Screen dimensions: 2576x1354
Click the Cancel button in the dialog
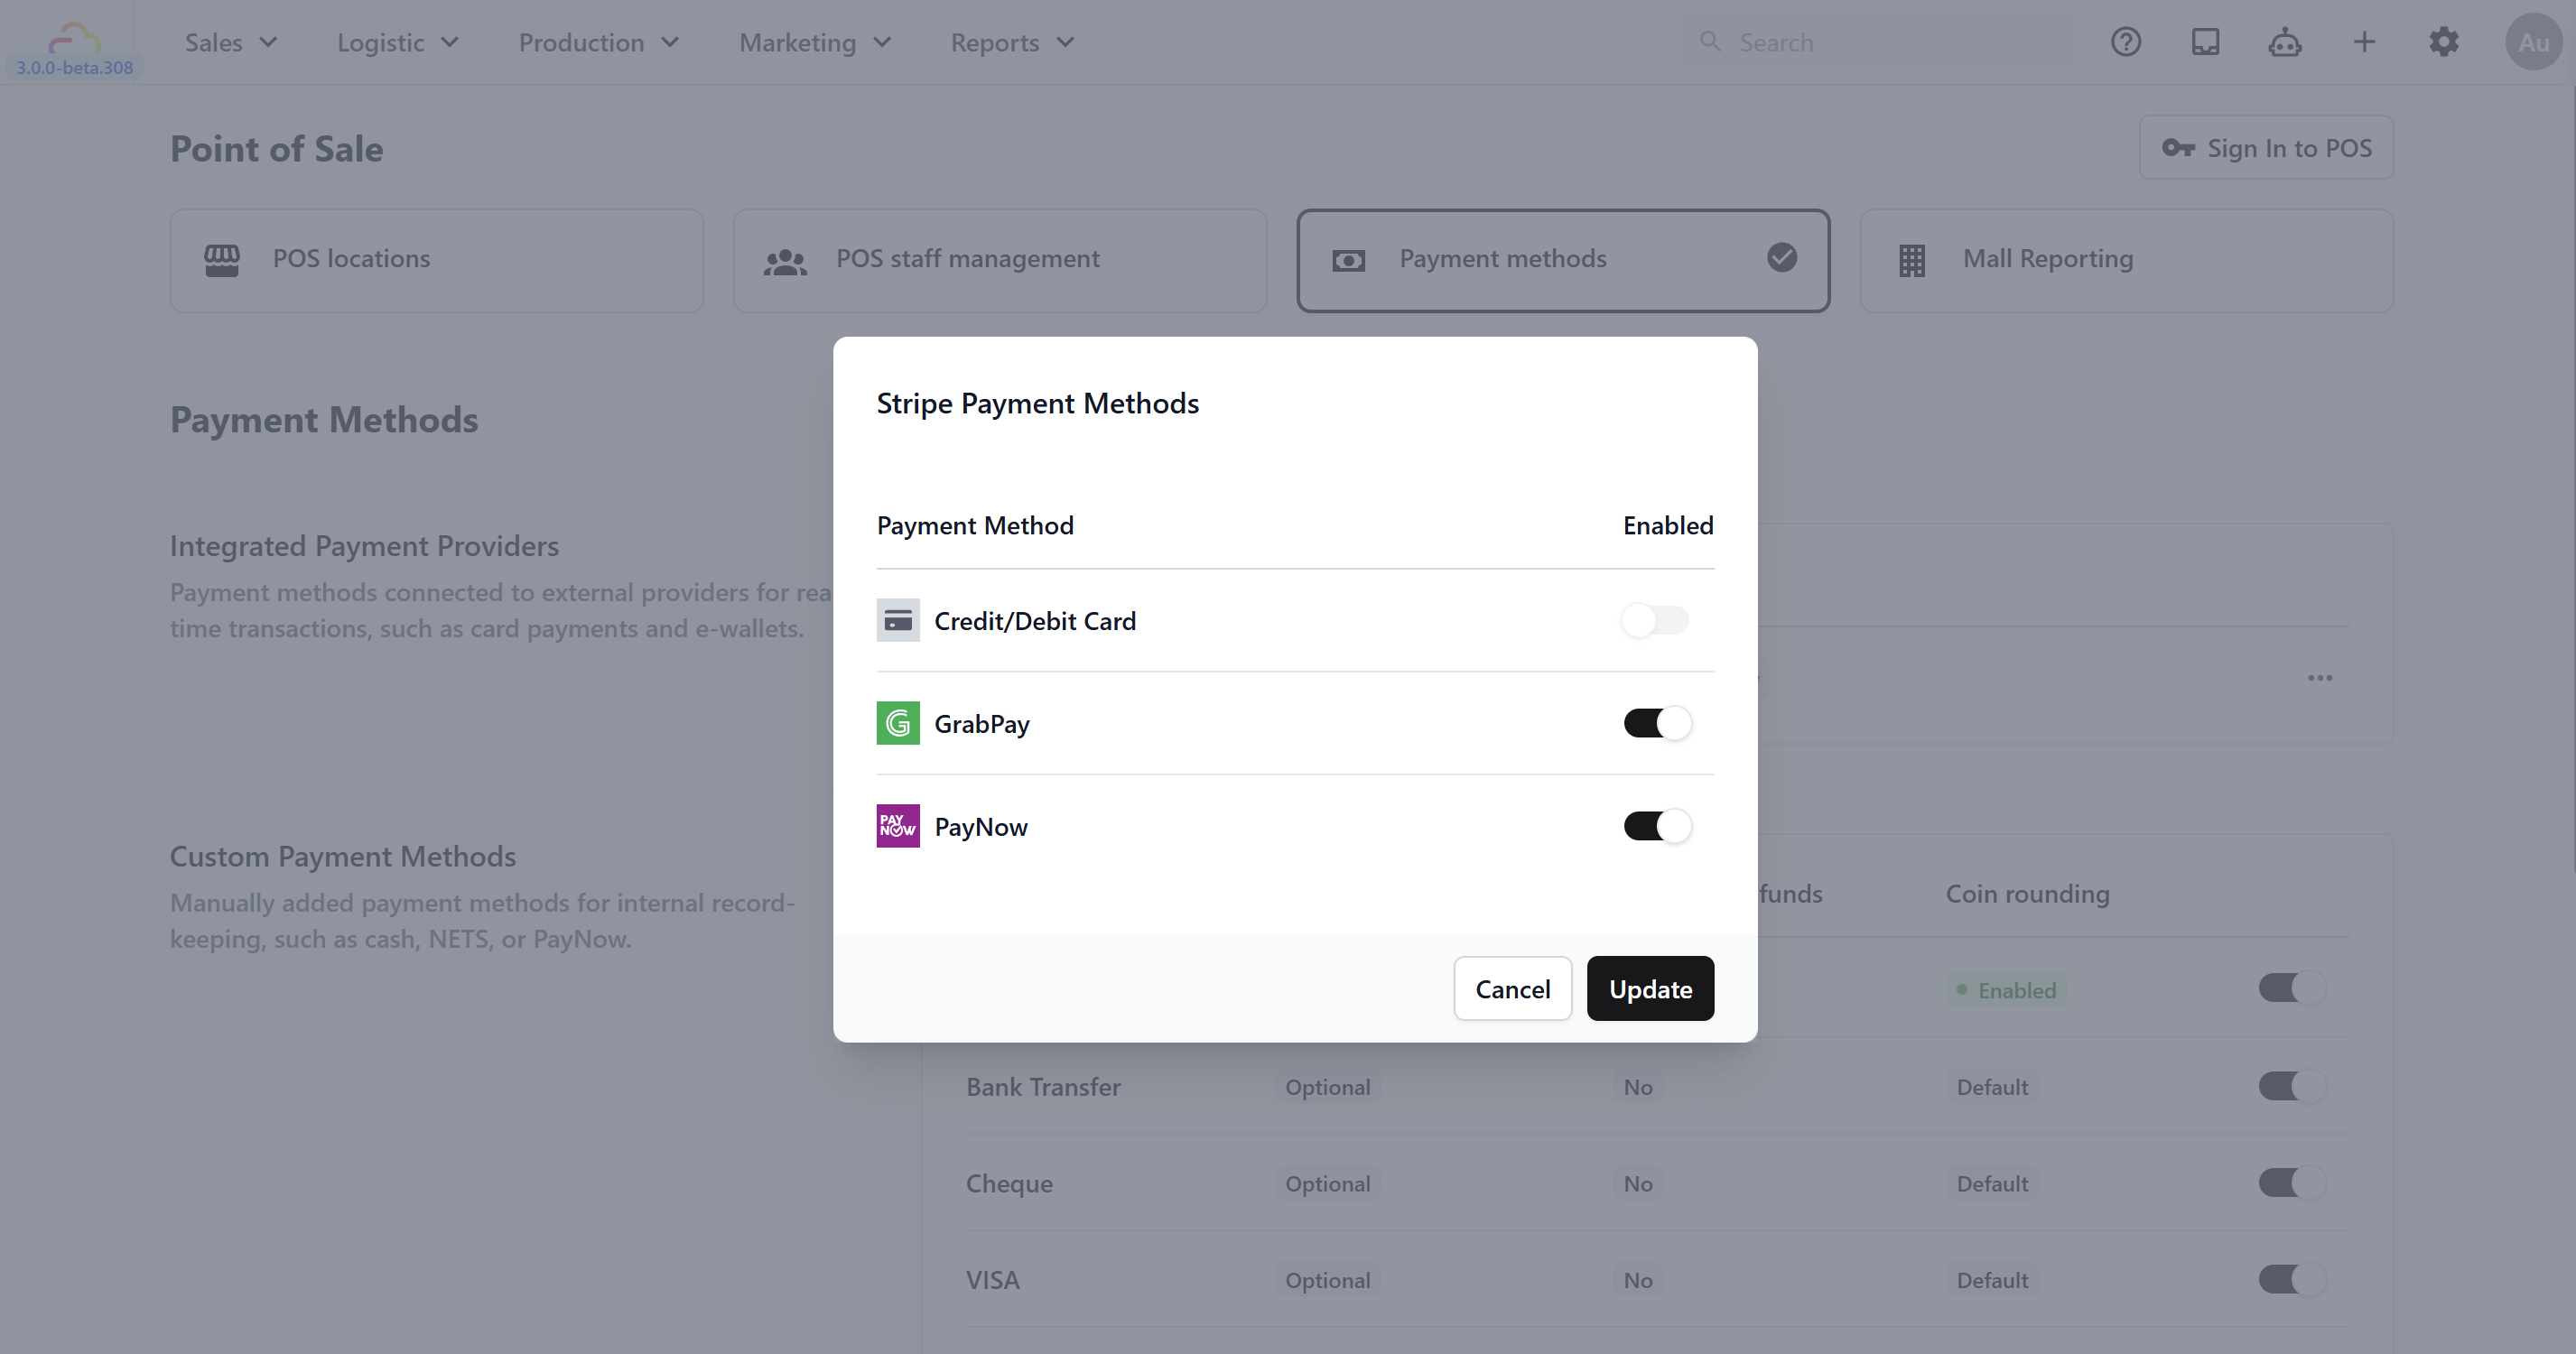(x=1513, y=988)
